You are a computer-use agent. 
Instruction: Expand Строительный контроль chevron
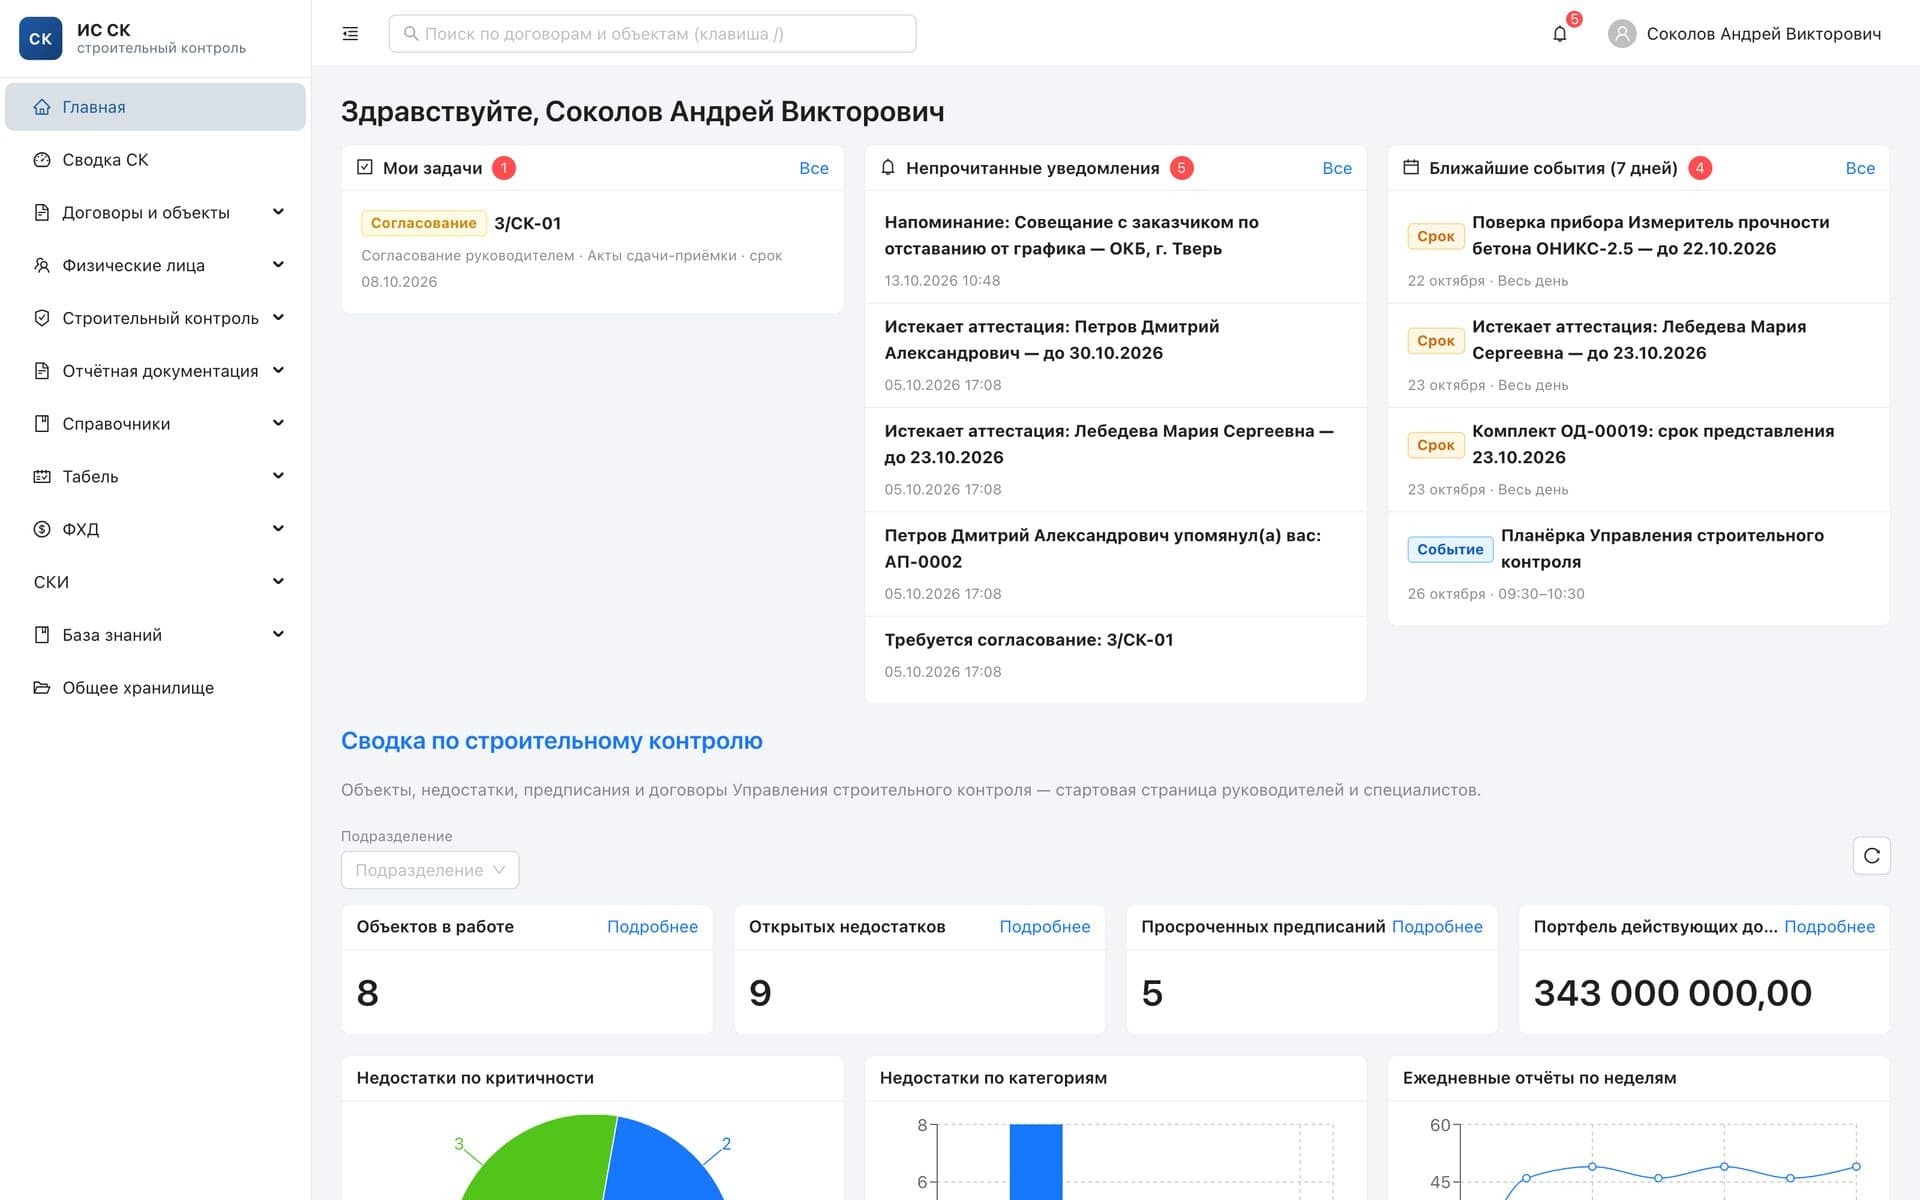pyautogui.click(x=278, y=318)
